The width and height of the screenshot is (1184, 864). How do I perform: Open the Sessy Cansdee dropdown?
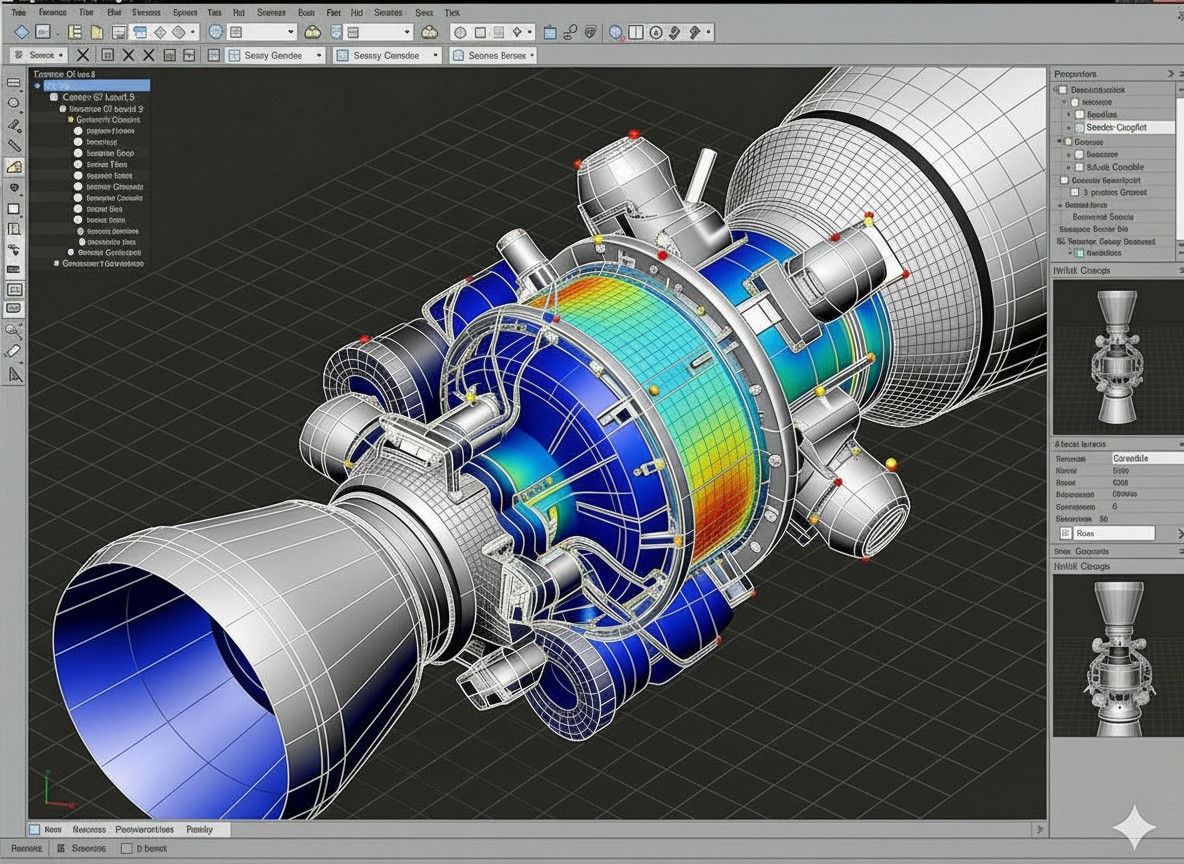click(387, 55)
